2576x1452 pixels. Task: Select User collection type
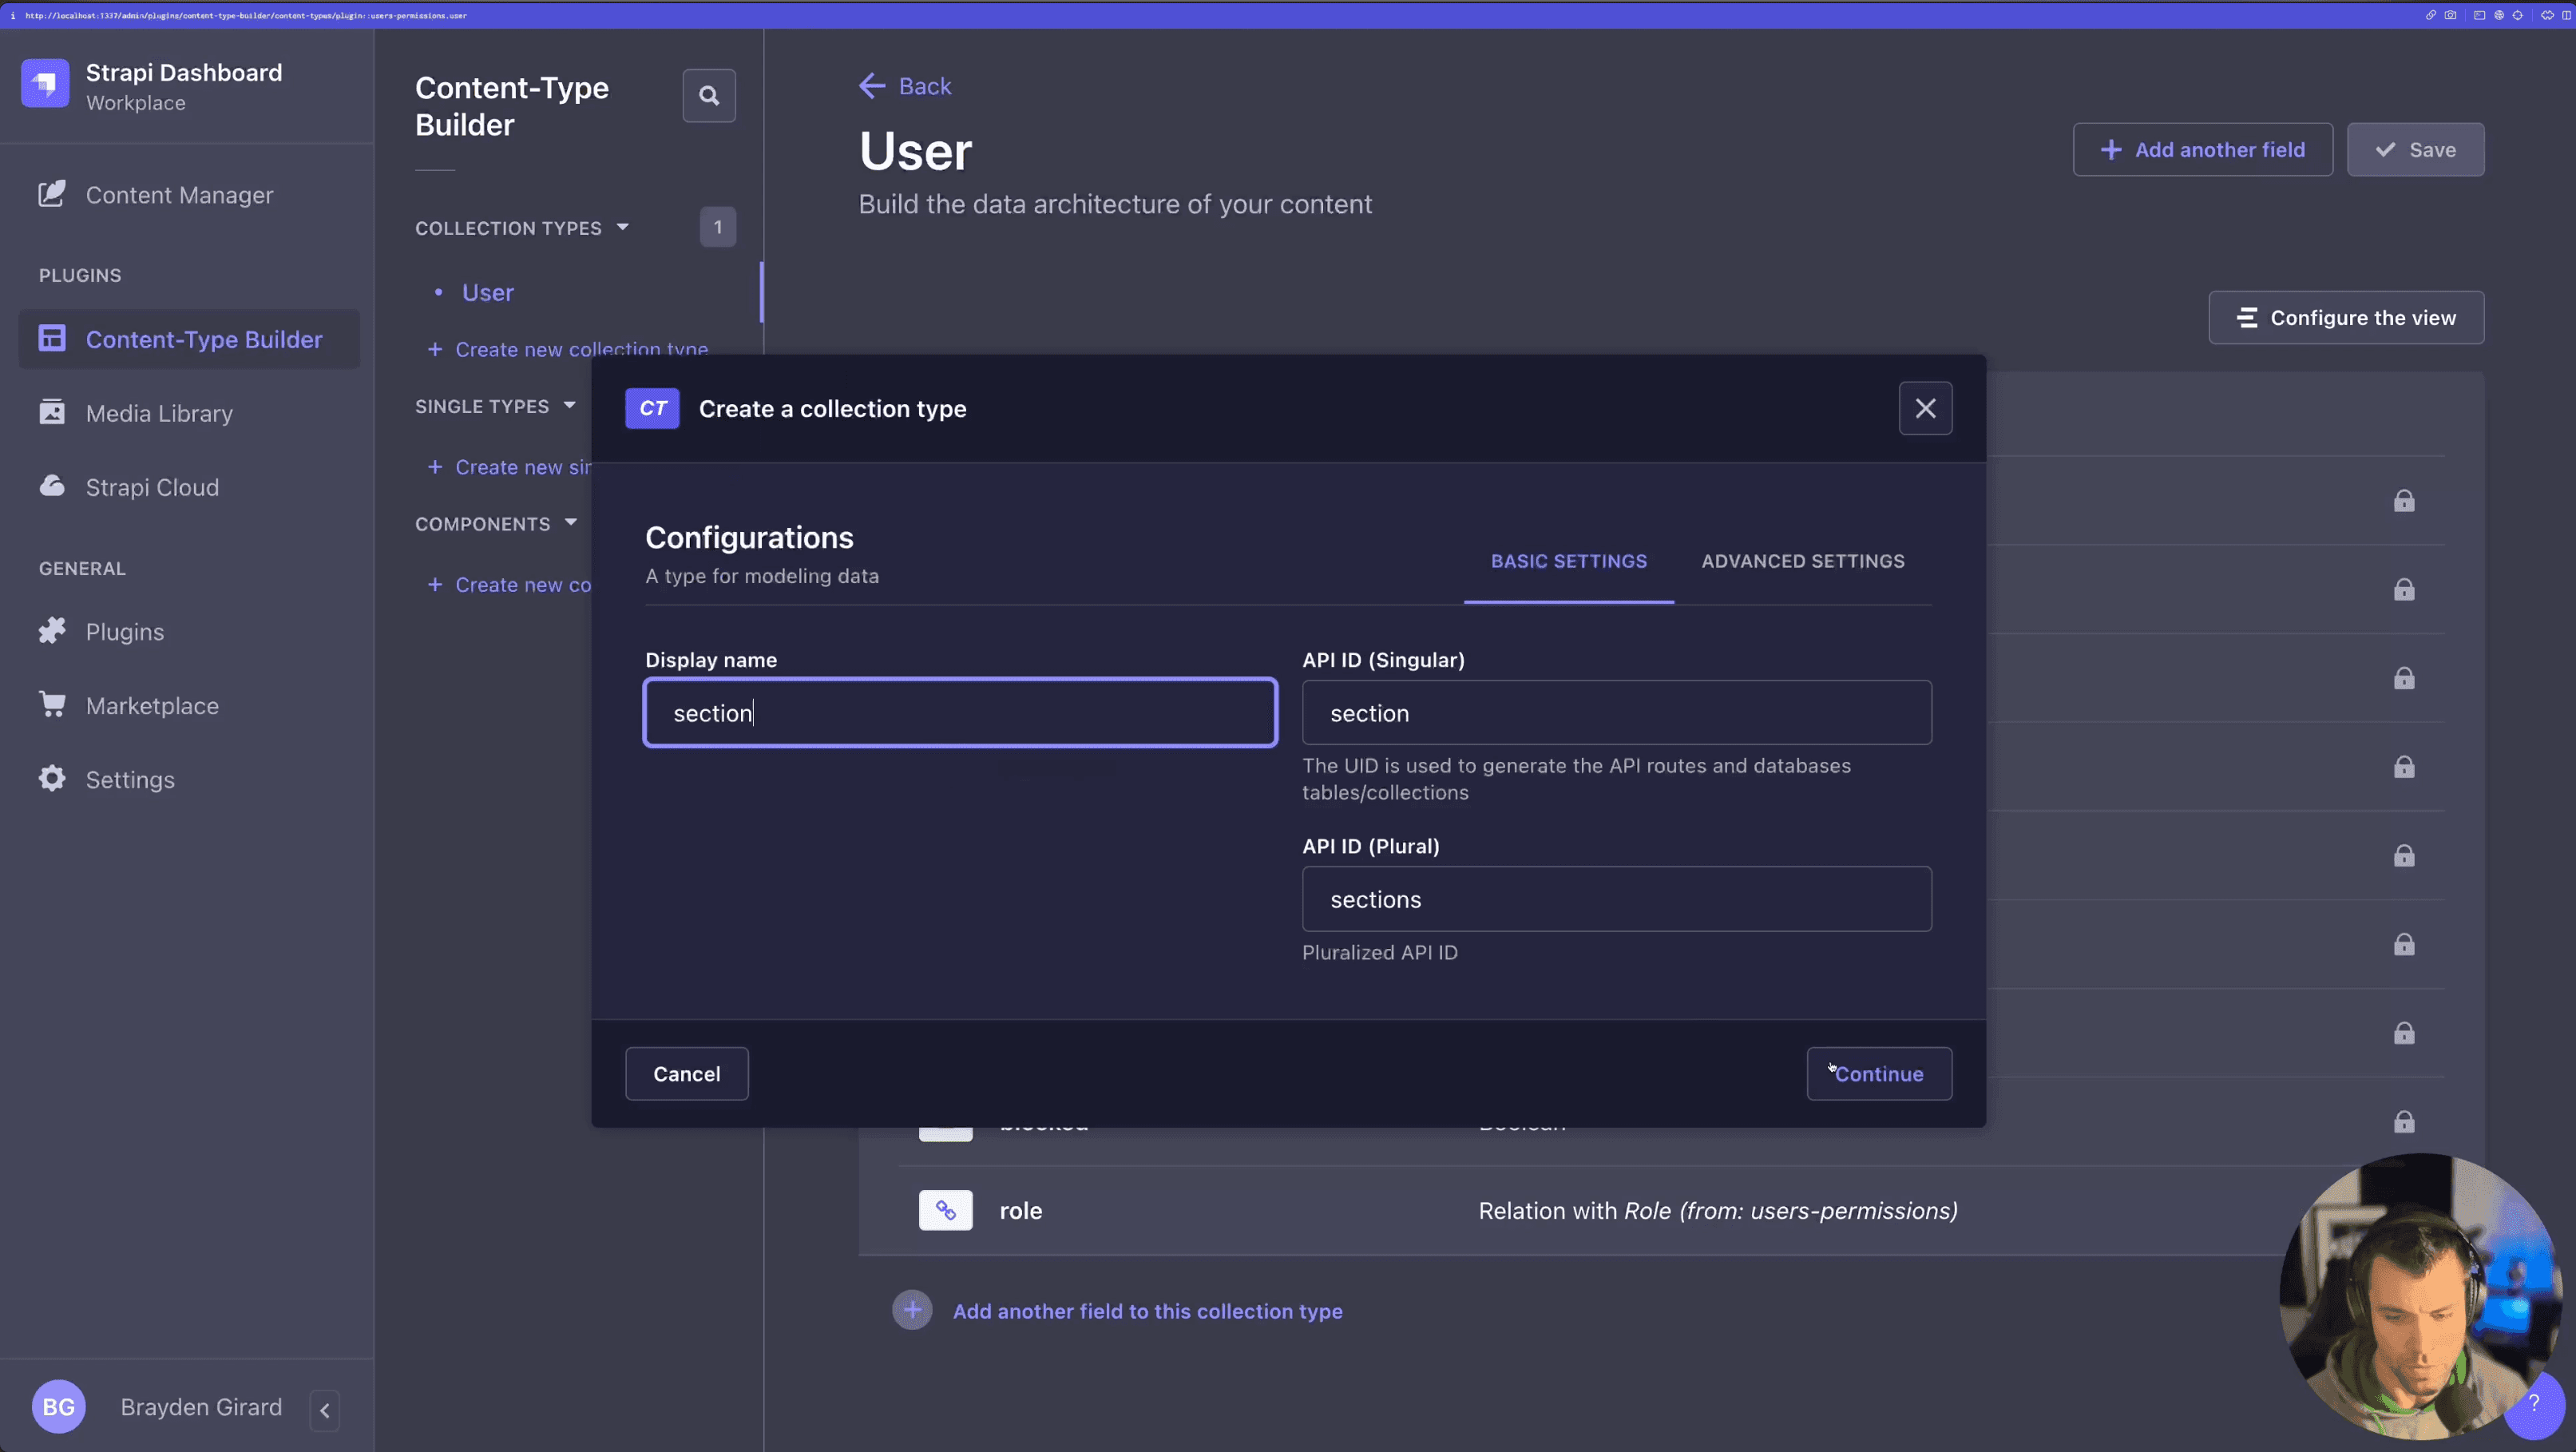pos(487,292)
